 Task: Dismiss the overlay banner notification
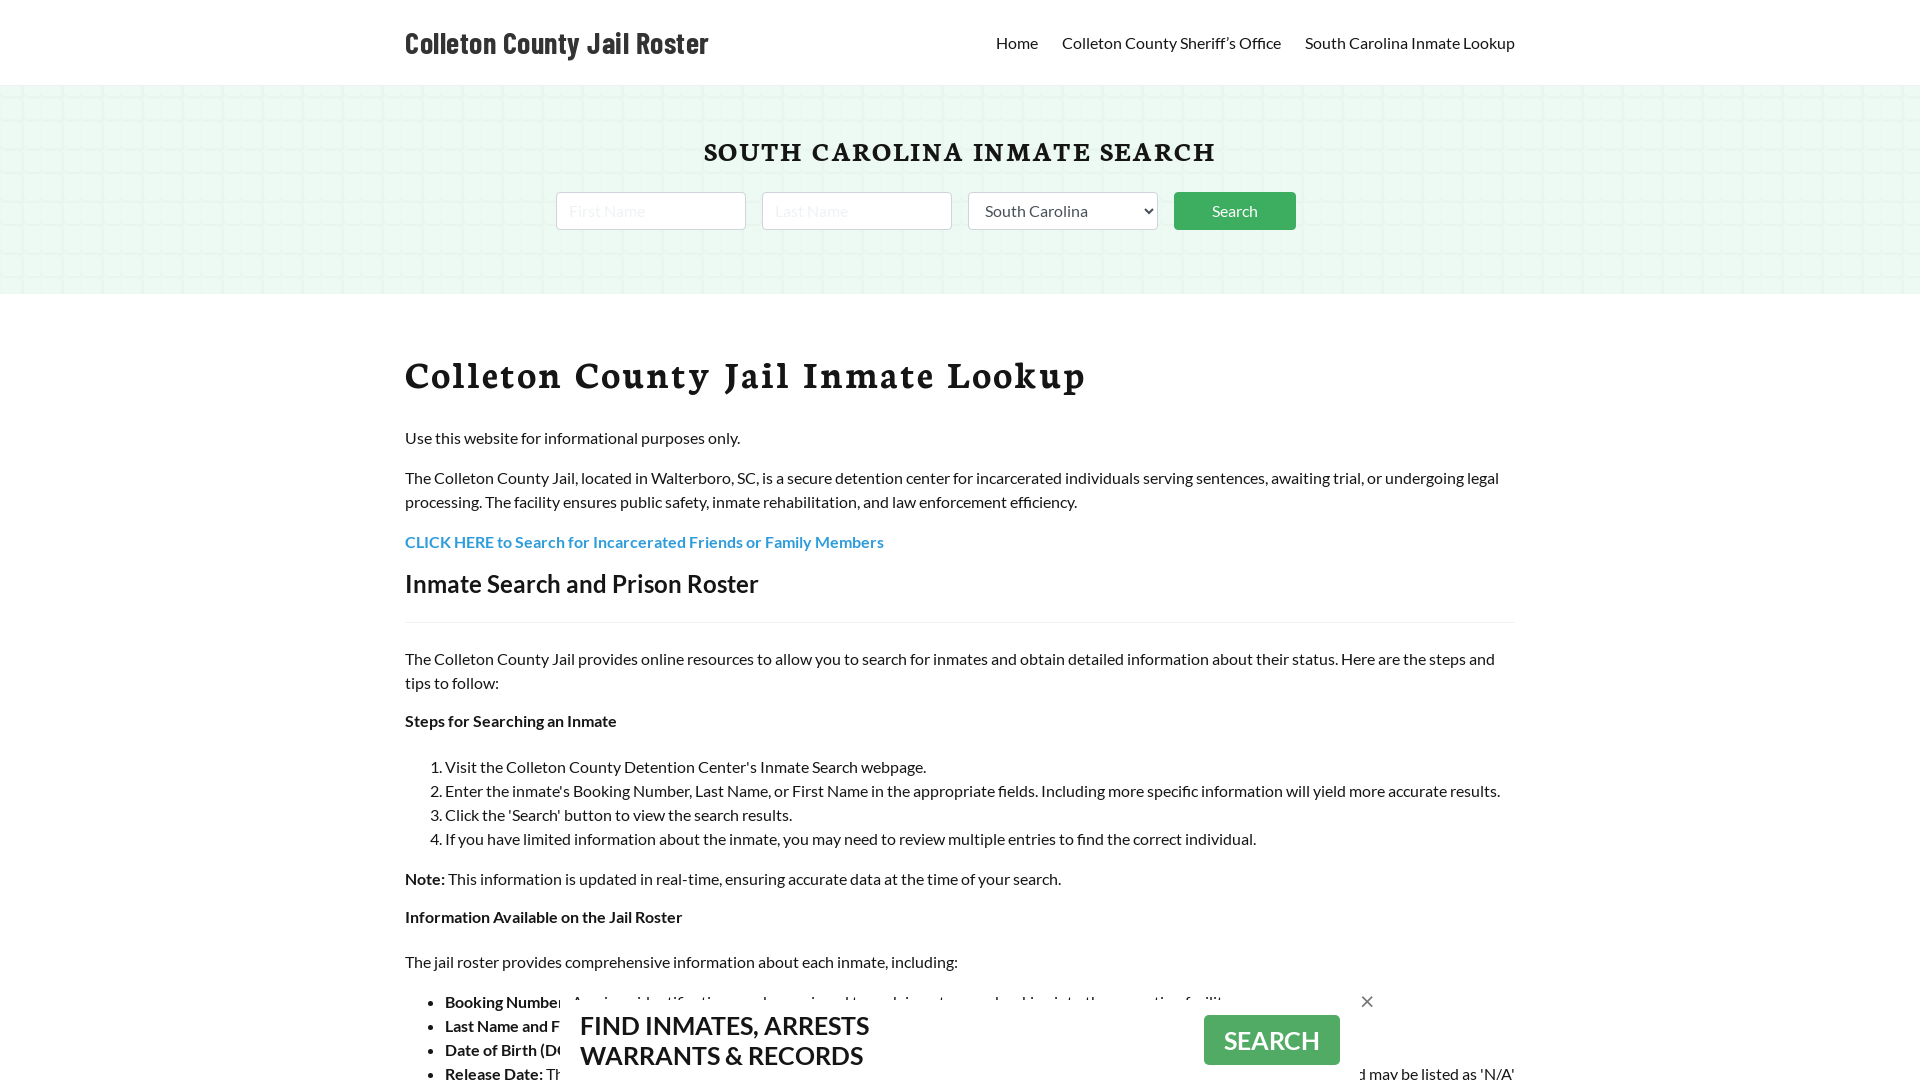coord(1366,1001)
